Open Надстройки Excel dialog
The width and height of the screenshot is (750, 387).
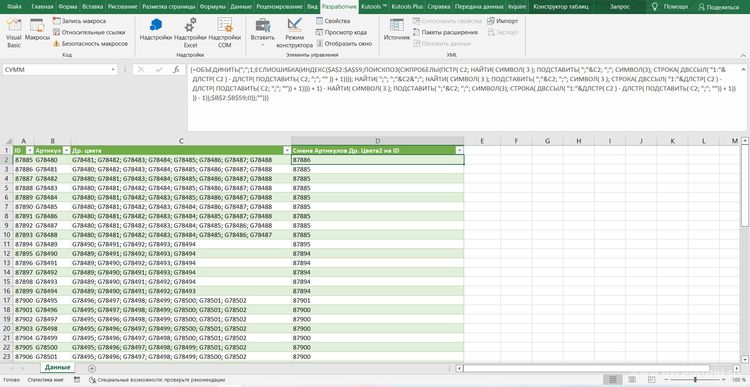[x=190, y=33]
